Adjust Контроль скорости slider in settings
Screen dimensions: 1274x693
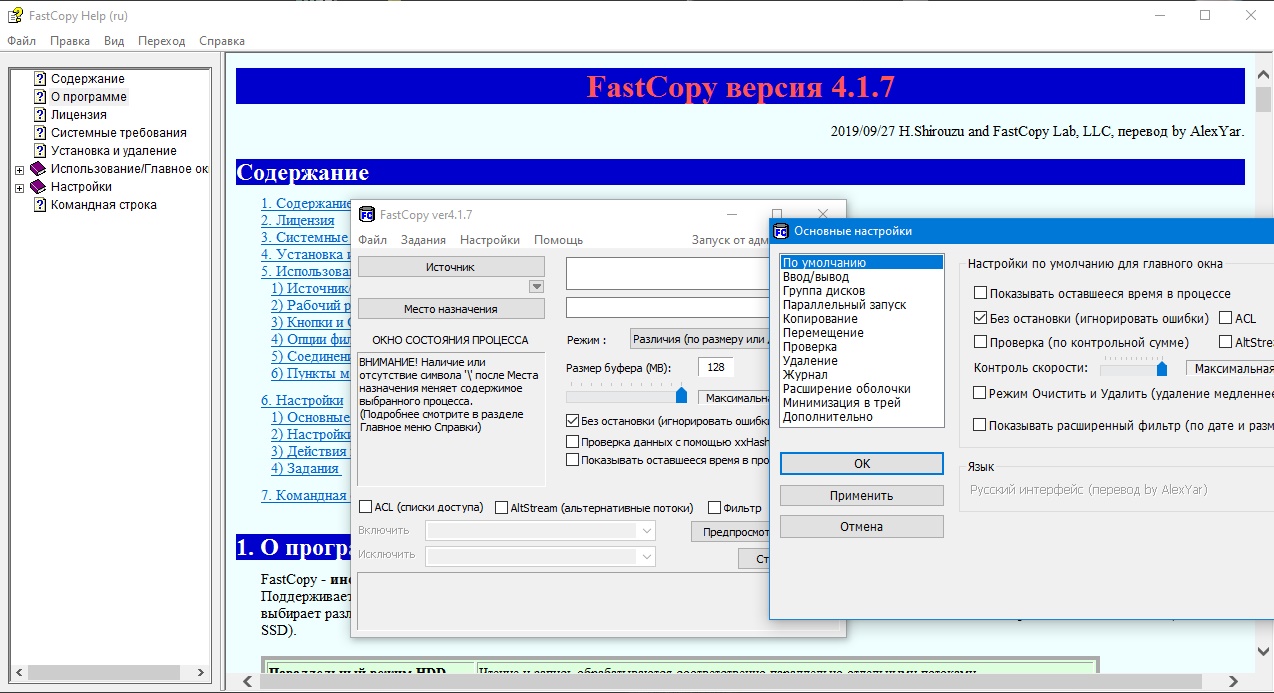pos(1162,368)
